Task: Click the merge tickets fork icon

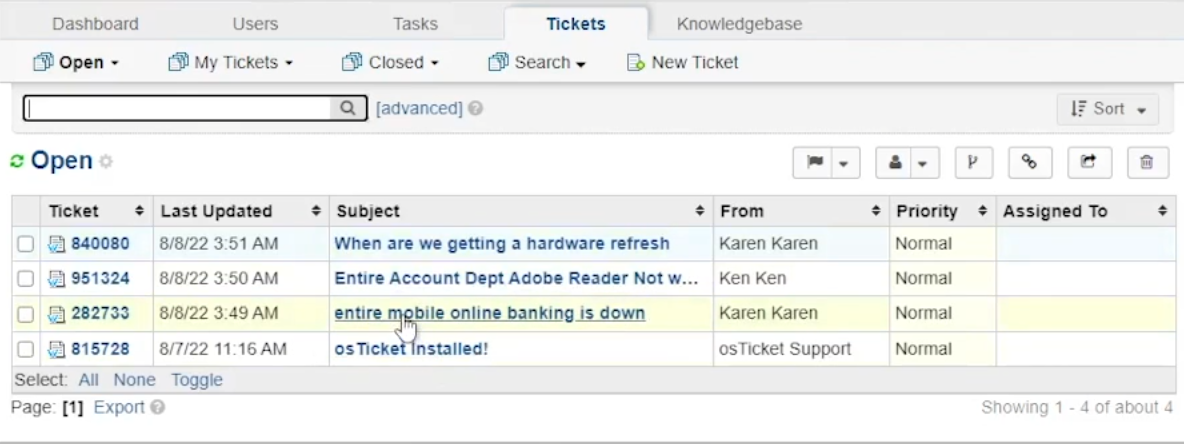Action: (x=972, y=162)
